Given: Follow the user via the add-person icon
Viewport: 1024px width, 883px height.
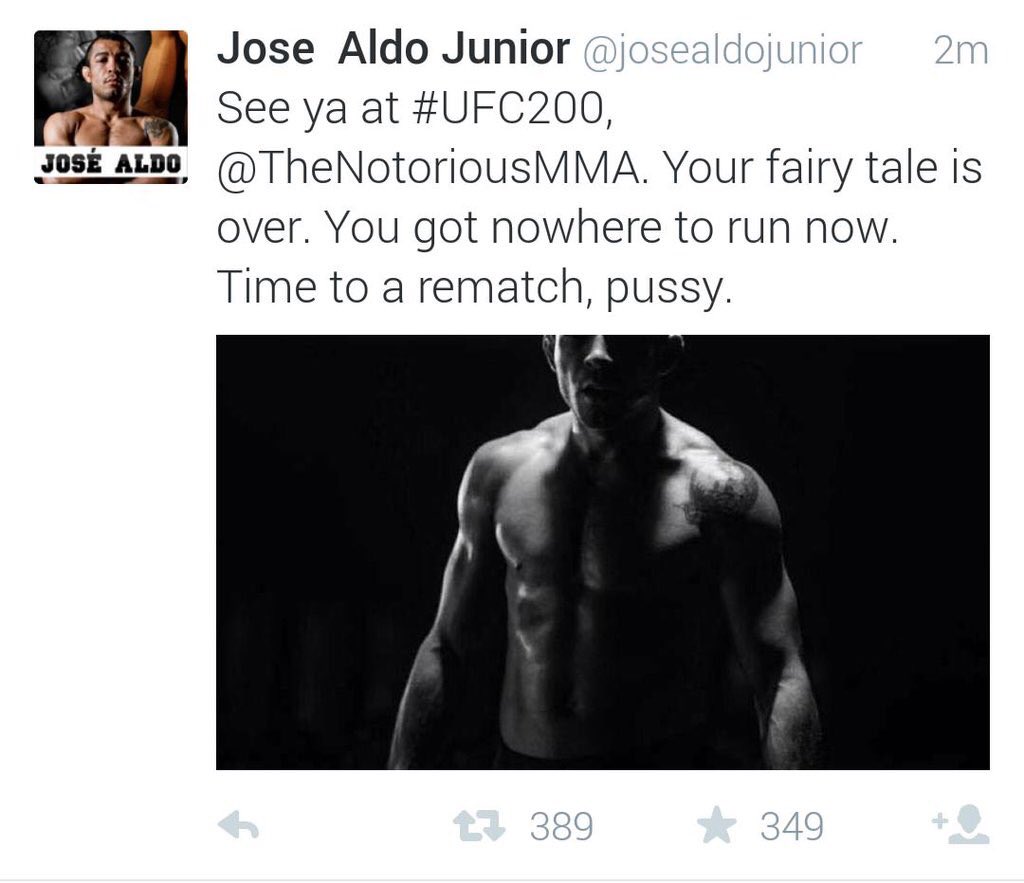Looking at the screenshot, I should (961, 825).
